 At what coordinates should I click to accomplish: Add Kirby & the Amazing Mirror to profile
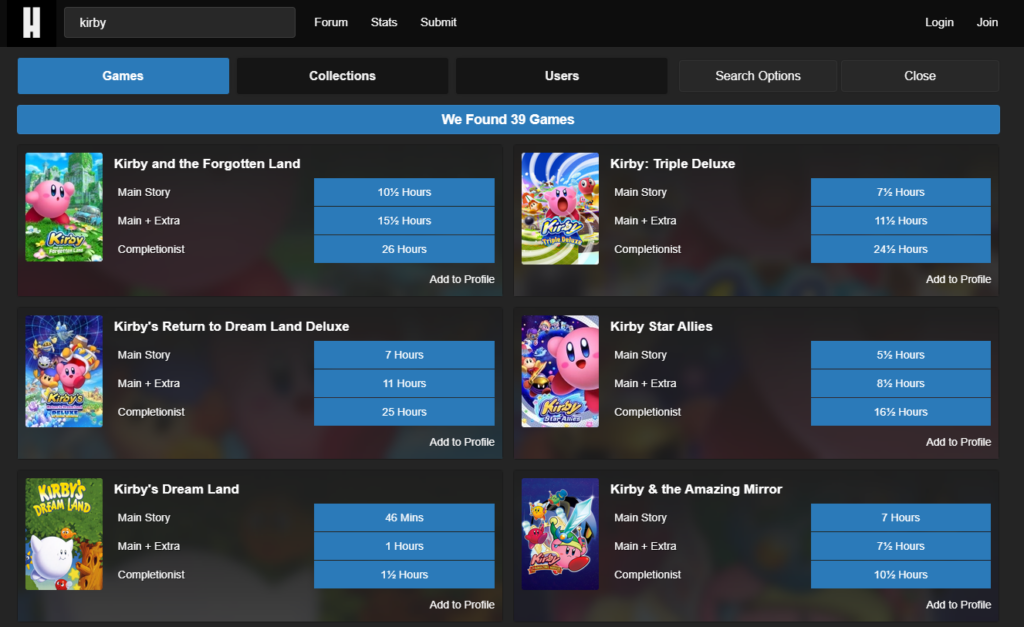click(x=958, y=605)
